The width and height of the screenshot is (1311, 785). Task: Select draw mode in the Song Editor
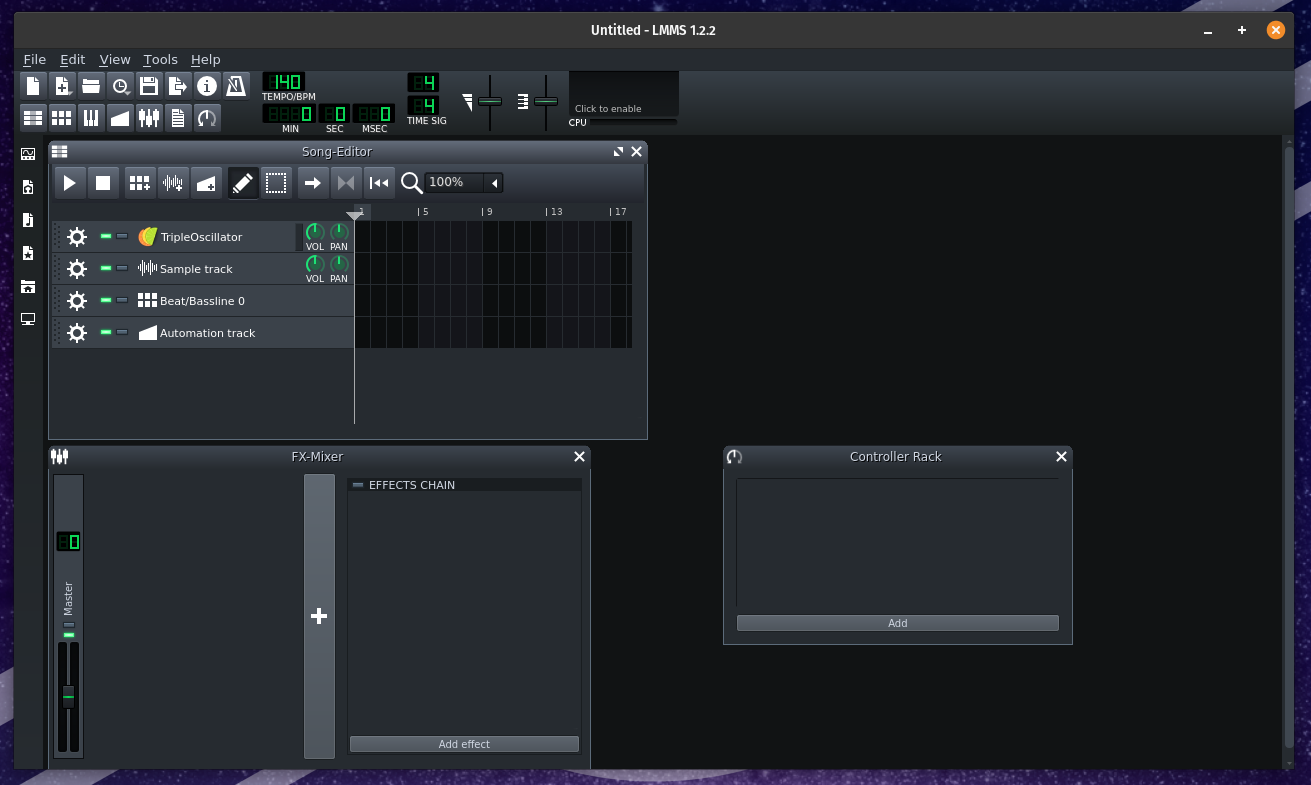coord(242,183)
